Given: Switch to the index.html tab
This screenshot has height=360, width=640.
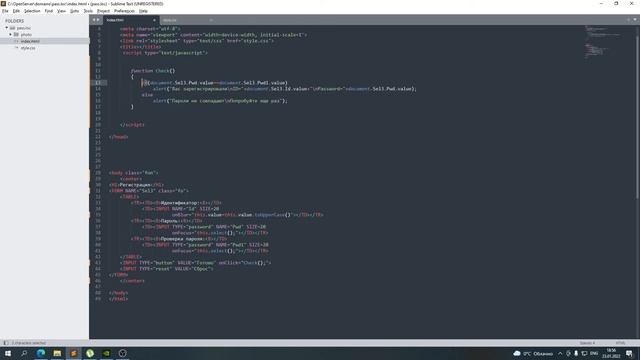Looking at the screenshot, I should 127,20.
